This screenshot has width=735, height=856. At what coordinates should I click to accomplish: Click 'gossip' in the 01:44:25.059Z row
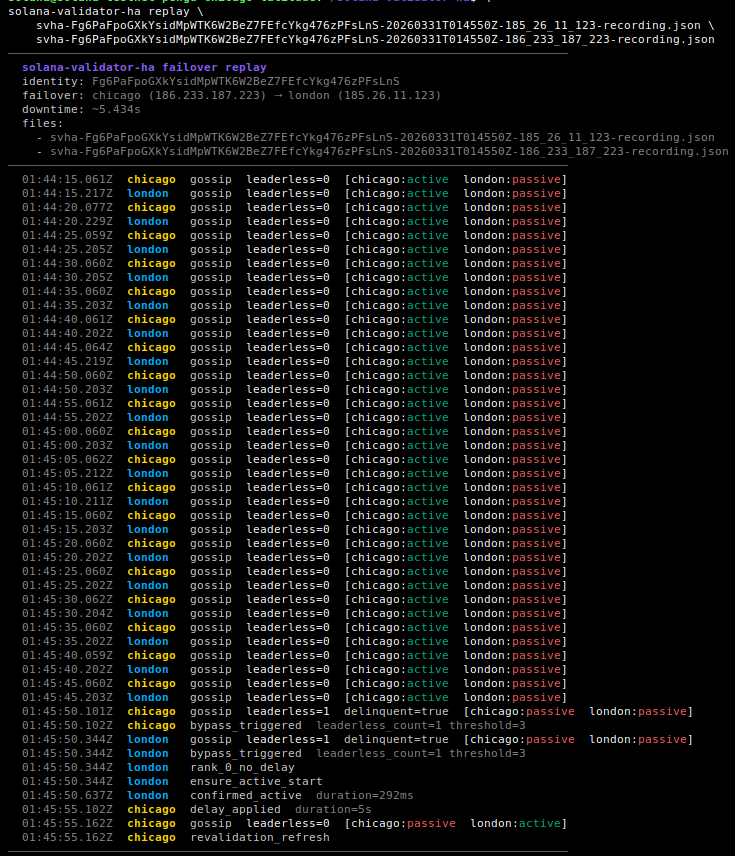pos(211,235)
